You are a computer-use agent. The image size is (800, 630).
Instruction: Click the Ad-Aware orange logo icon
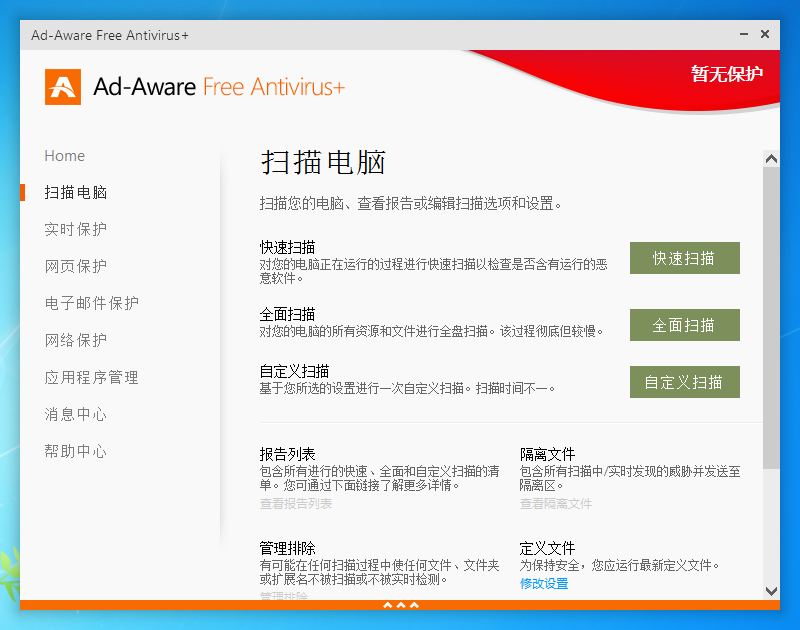(x=63, y=87)
